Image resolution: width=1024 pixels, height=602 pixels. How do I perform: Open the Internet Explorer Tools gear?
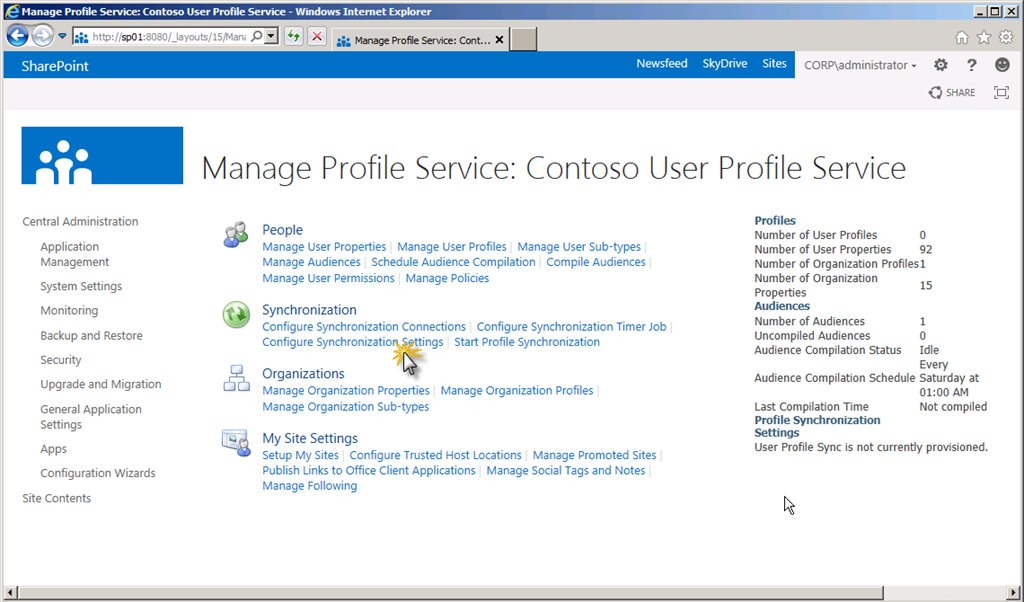coord(1006,37)
